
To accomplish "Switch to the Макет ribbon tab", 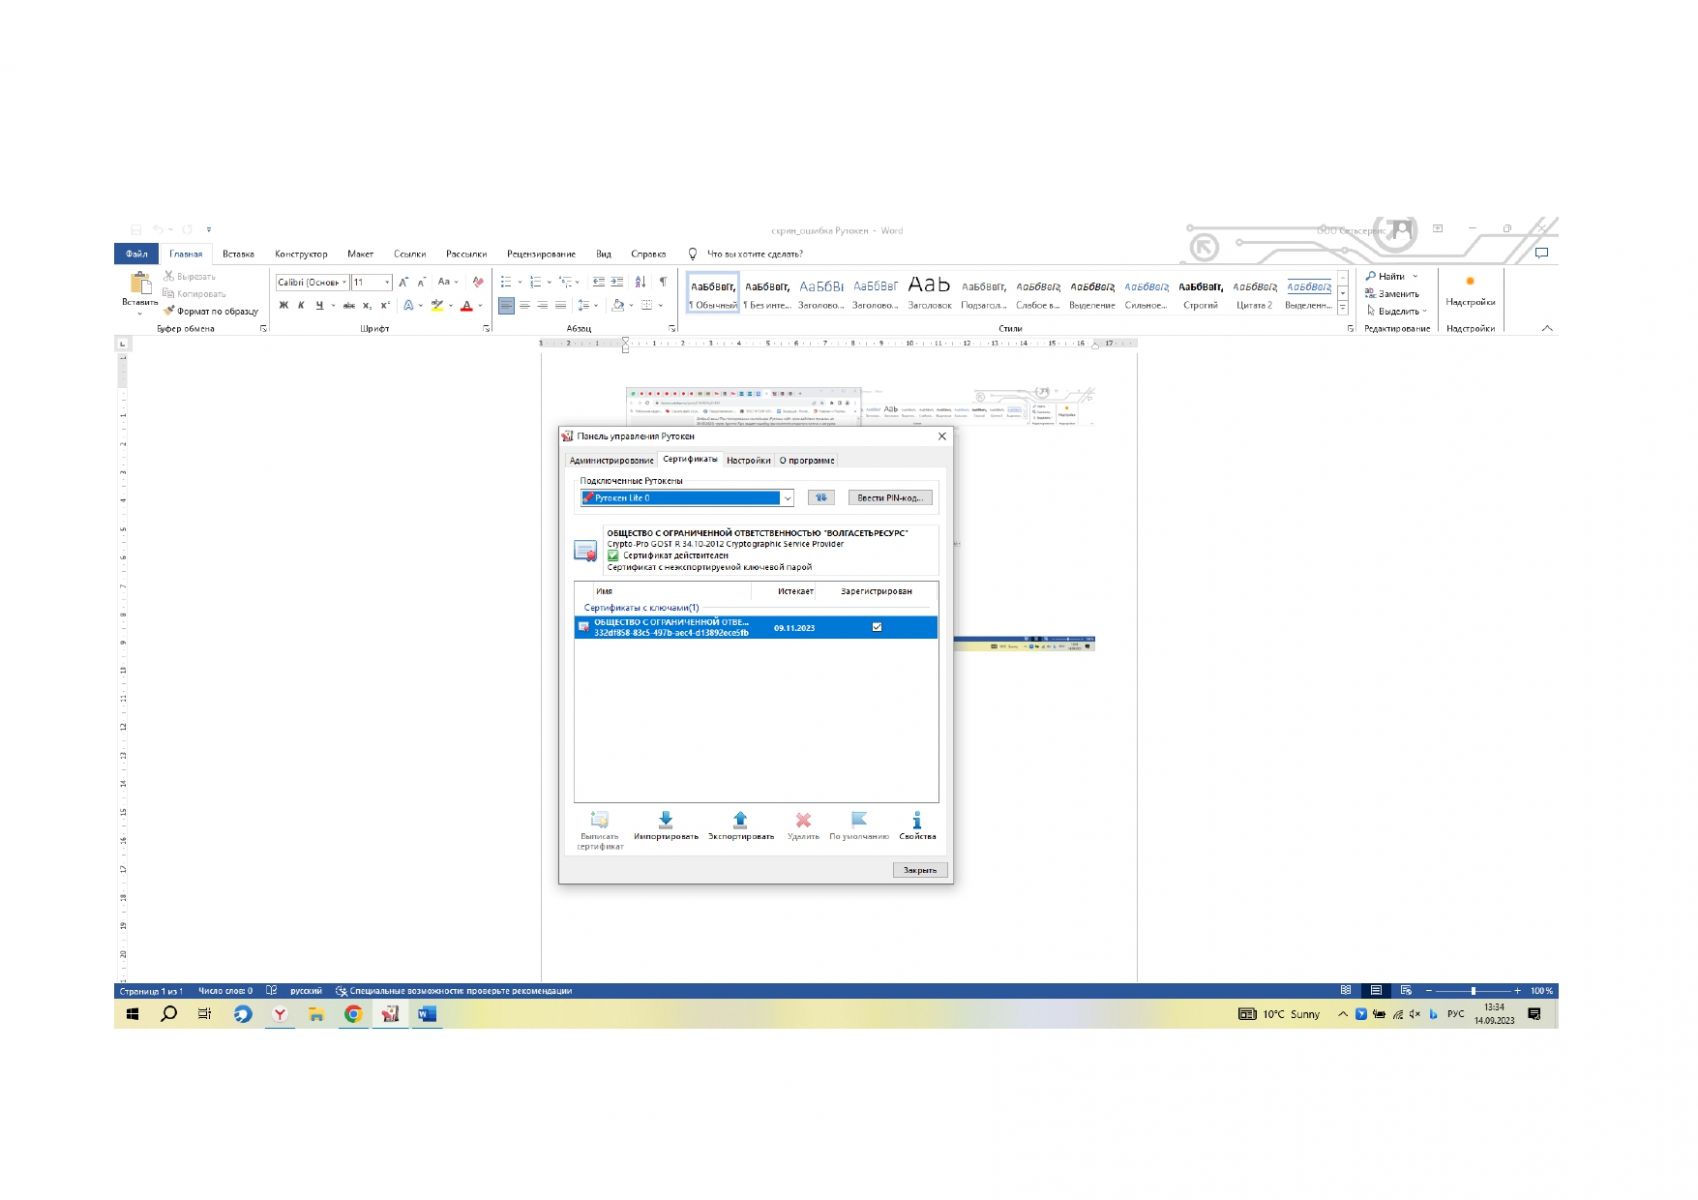I will point(360,254).
